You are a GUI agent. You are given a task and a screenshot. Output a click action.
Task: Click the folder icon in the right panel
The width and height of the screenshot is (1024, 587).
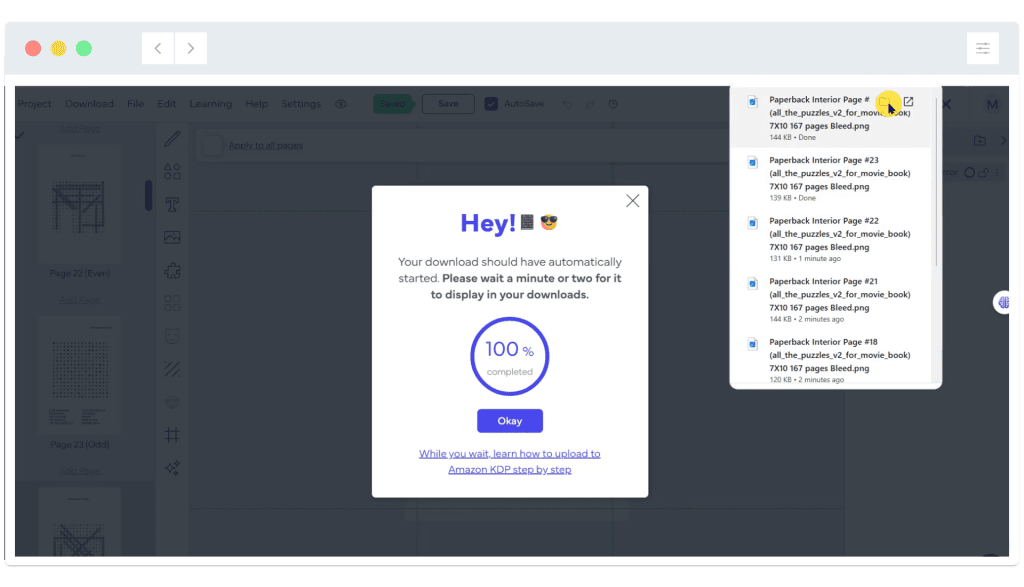tap(980, 140)
